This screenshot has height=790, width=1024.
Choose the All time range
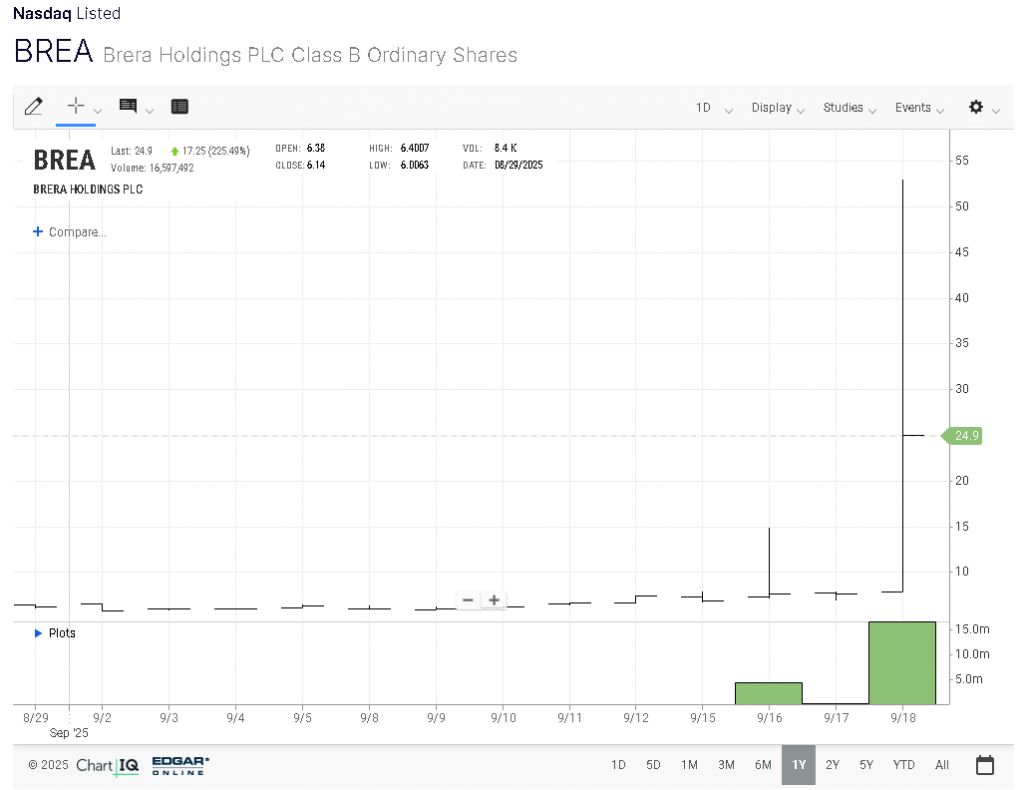(942, 765)
